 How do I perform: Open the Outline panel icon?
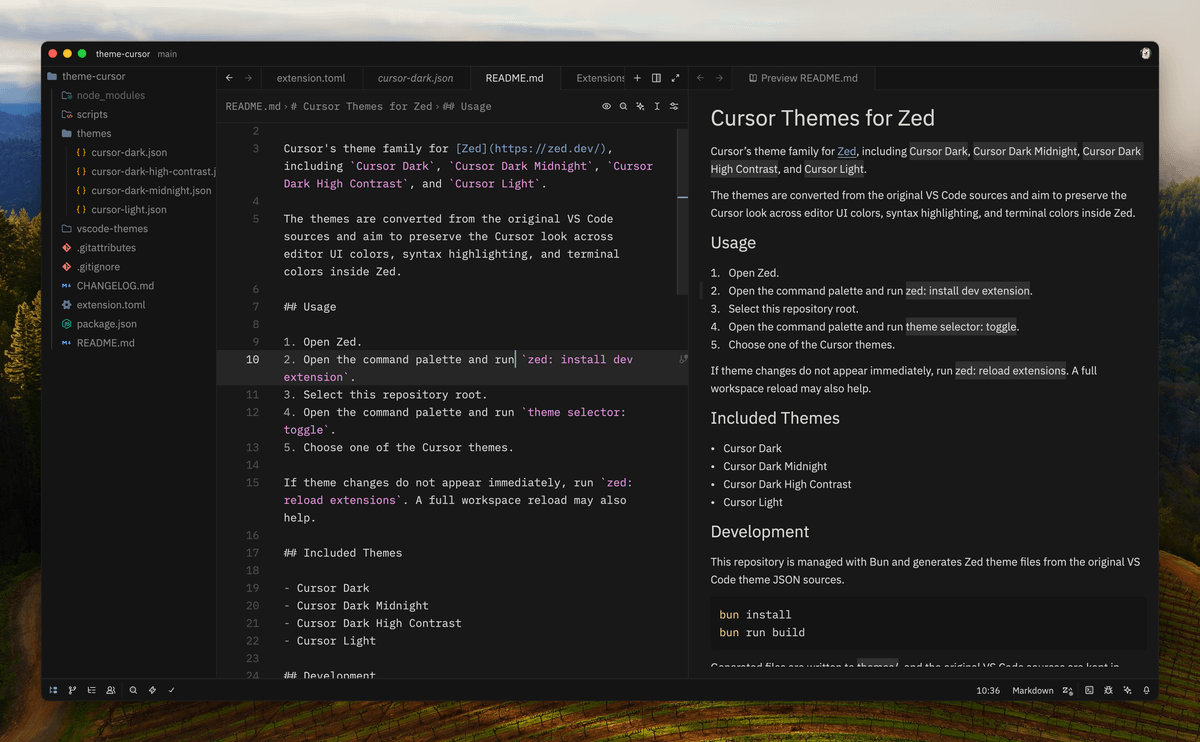click(92, 690)
